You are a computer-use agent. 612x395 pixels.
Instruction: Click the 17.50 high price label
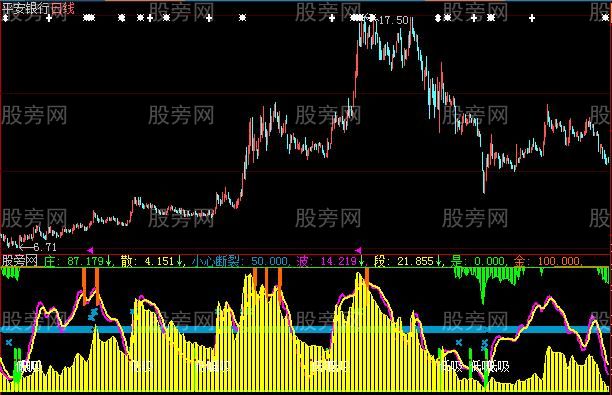(393, 20)
